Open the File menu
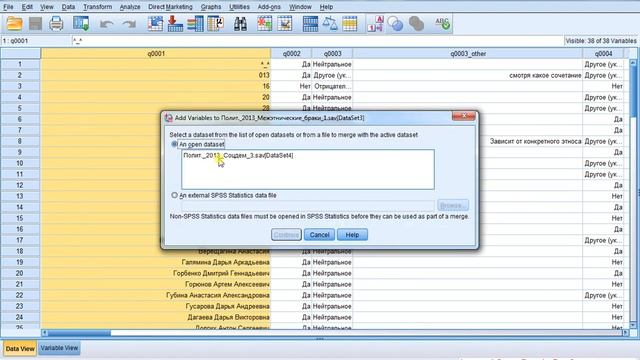The image size is (640, 360). tap(8, 7)
